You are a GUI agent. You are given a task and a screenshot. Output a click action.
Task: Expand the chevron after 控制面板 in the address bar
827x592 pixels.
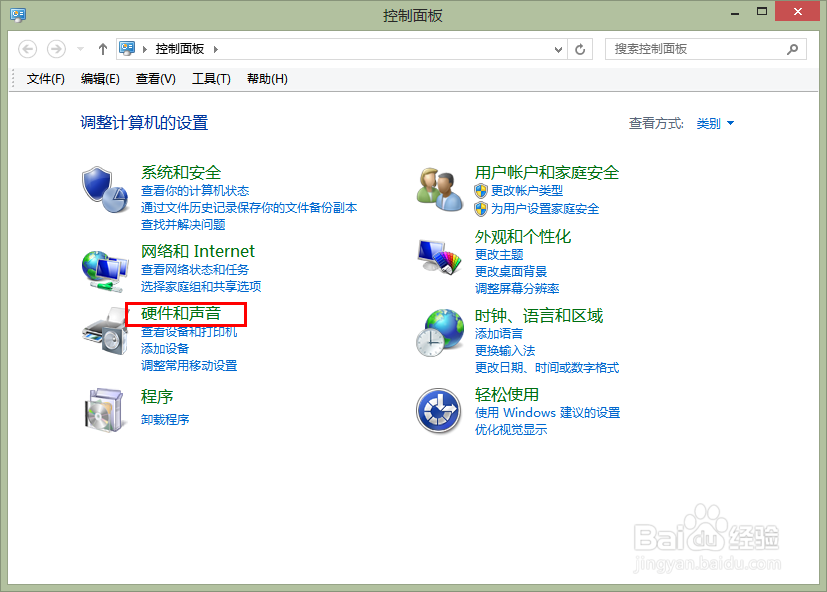(216, 49)
